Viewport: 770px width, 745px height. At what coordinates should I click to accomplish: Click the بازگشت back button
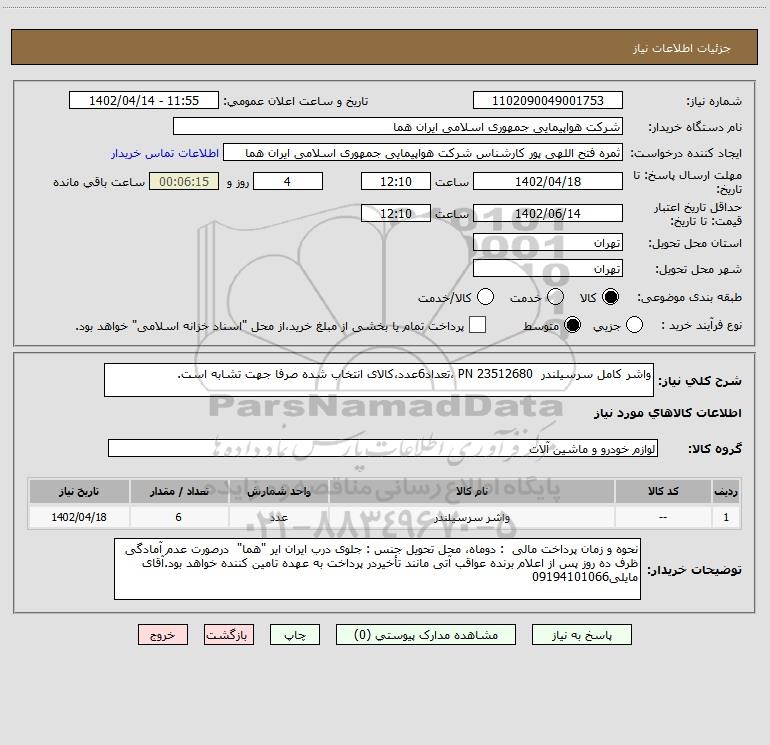pyautogui.click(x=229, y=635)
